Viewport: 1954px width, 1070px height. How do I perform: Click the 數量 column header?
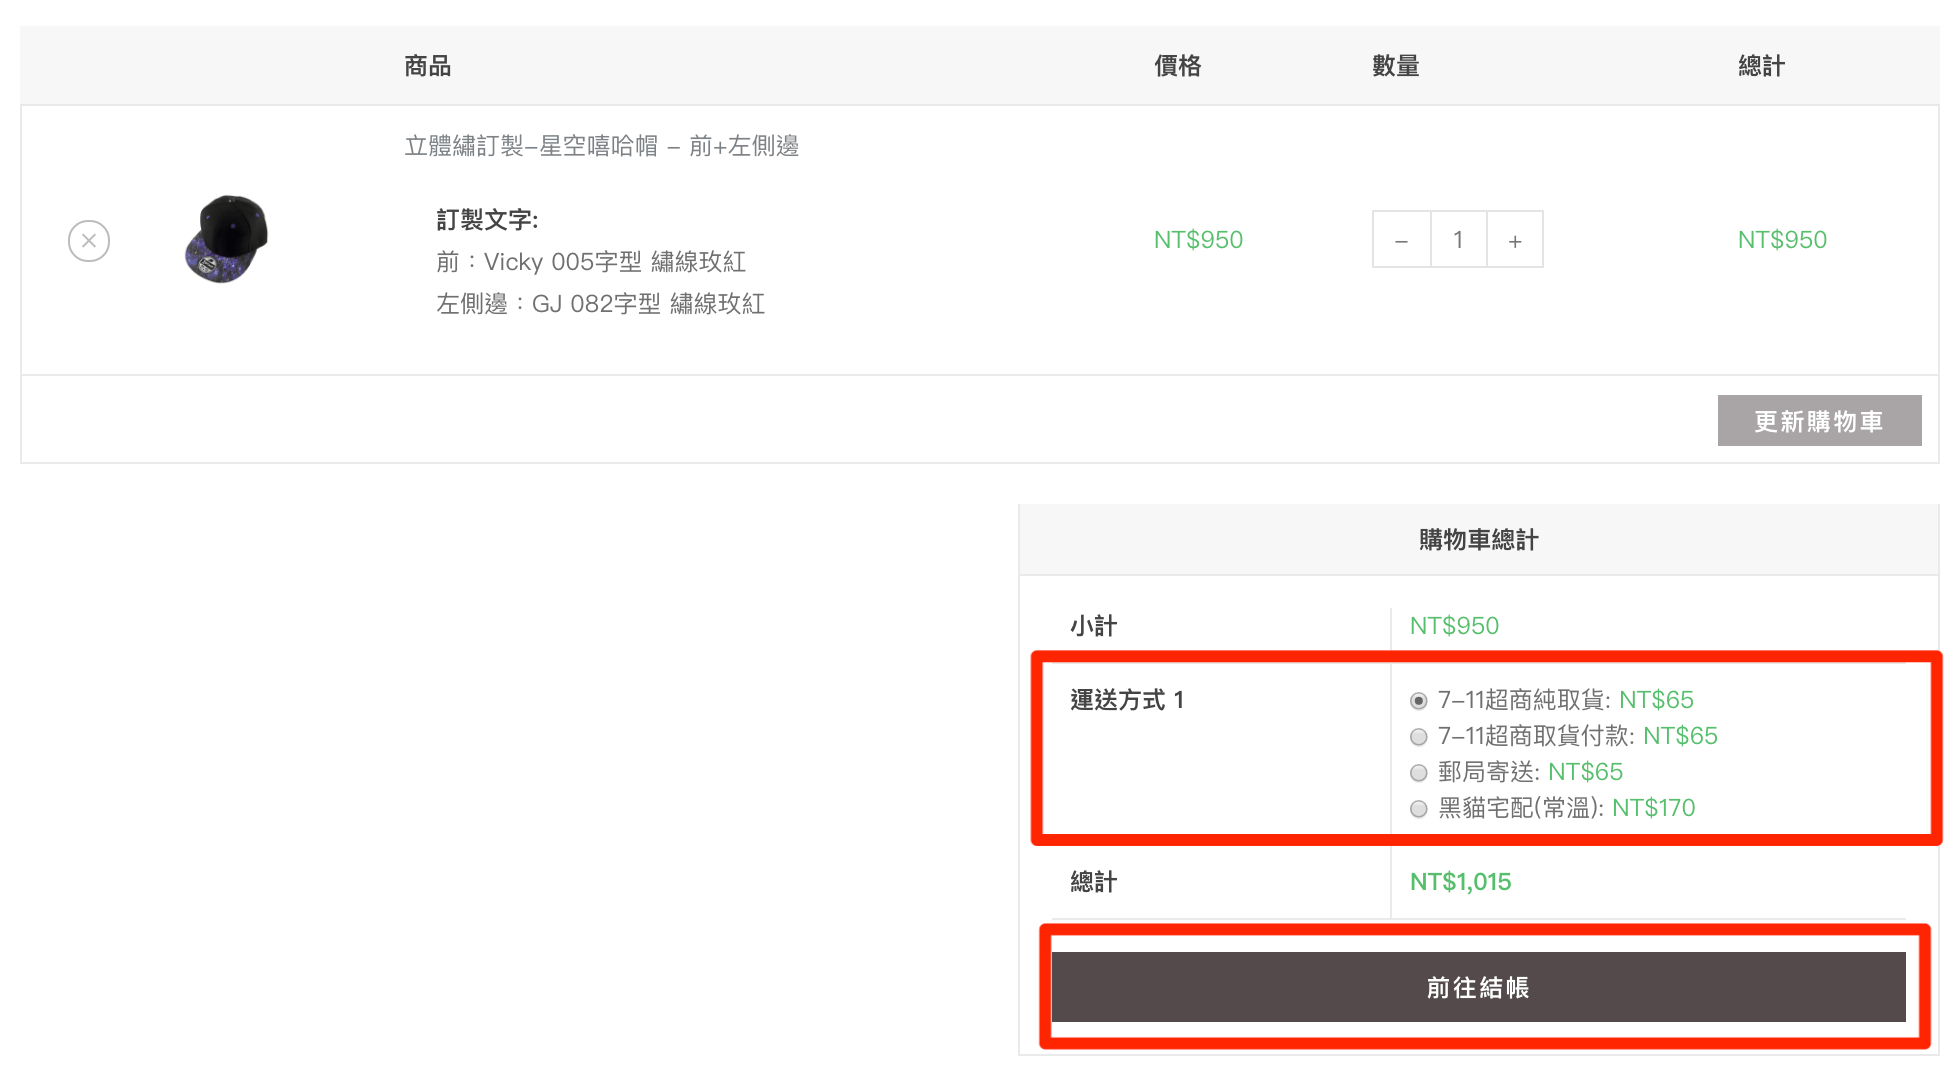click(x=1395, y=66)
